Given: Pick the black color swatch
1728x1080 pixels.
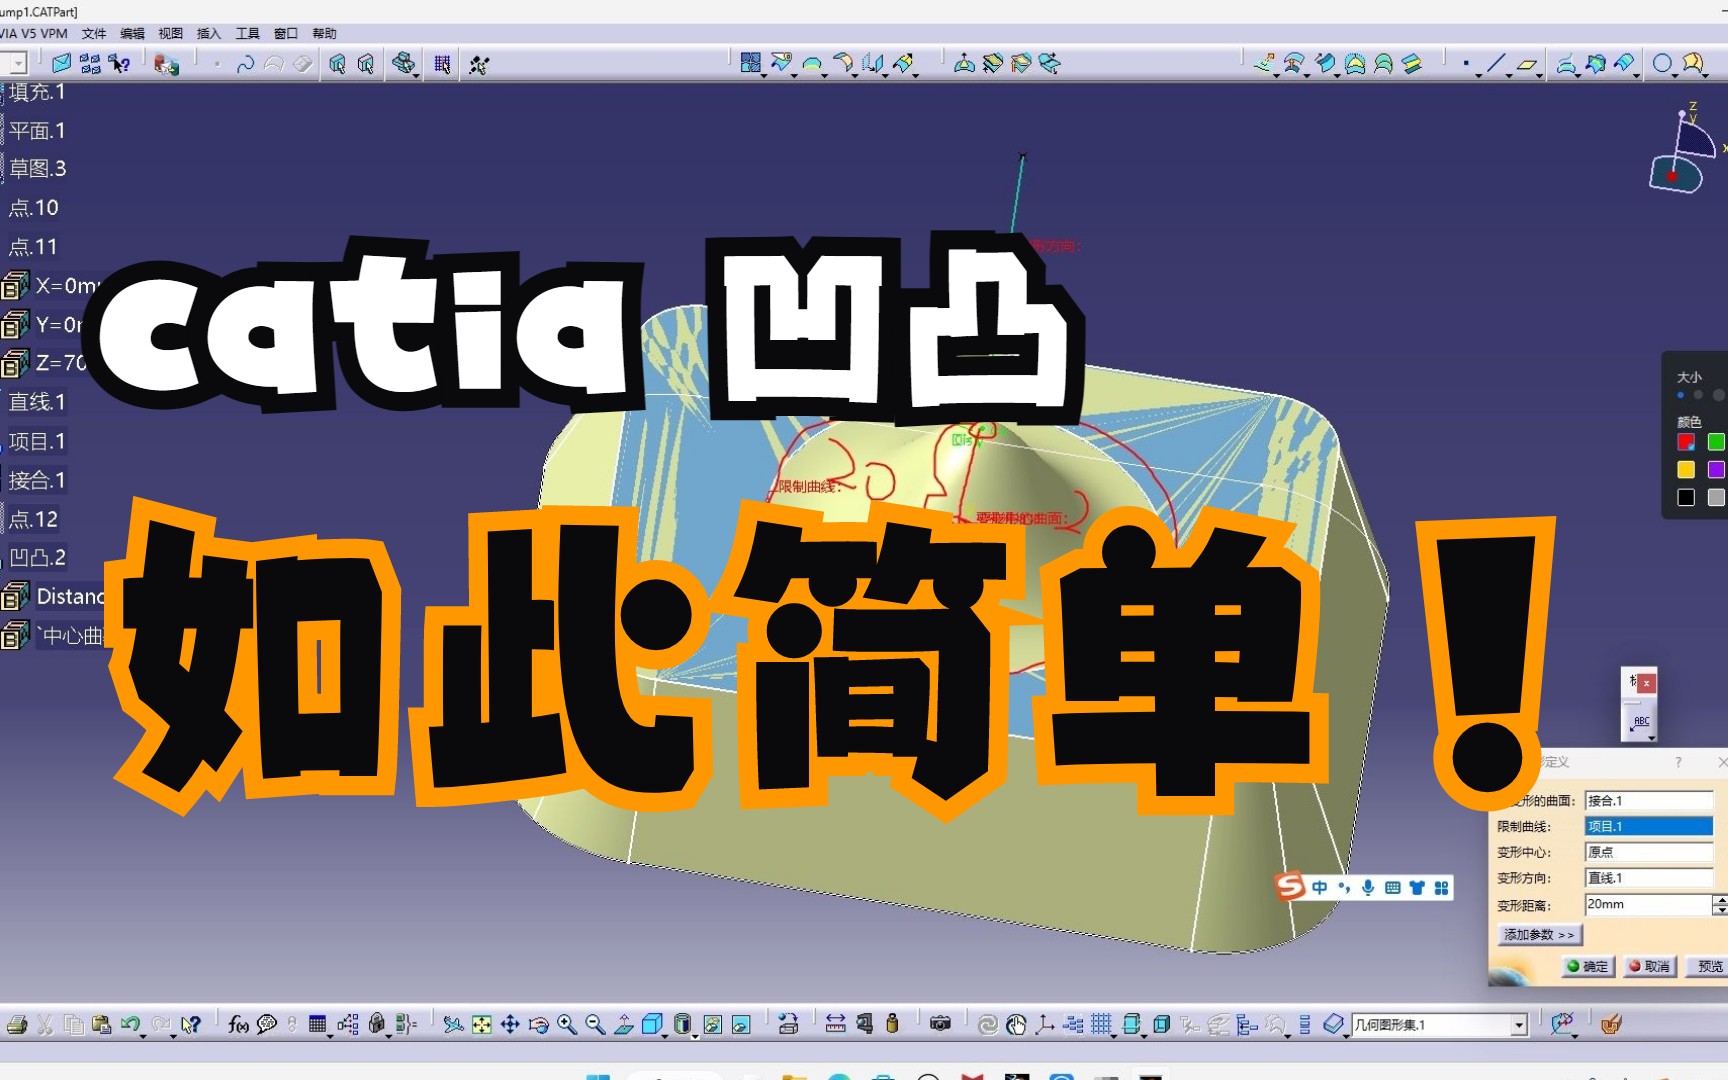Looking at the screenshot, I should point(1686,497).
